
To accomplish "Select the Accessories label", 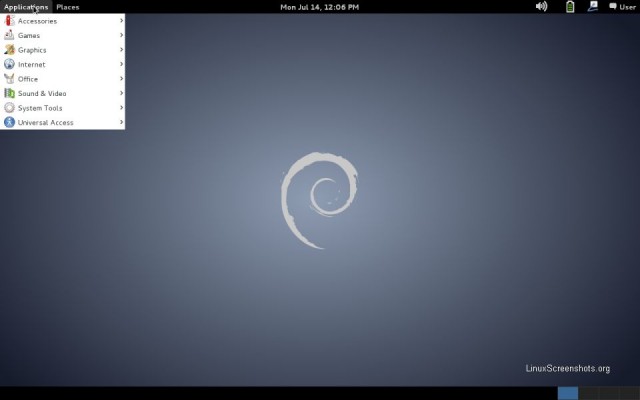I will 38,21.
